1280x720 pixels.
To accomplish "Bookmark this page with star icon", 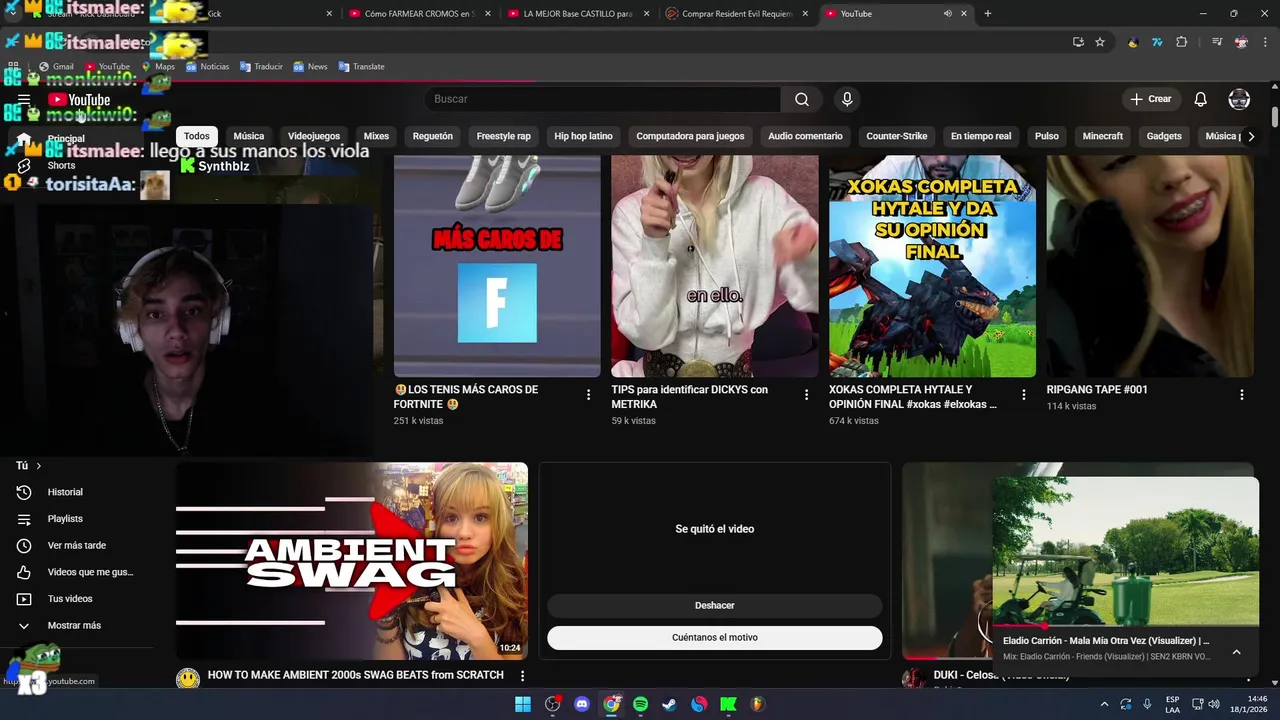I will tap(1100, 42).
